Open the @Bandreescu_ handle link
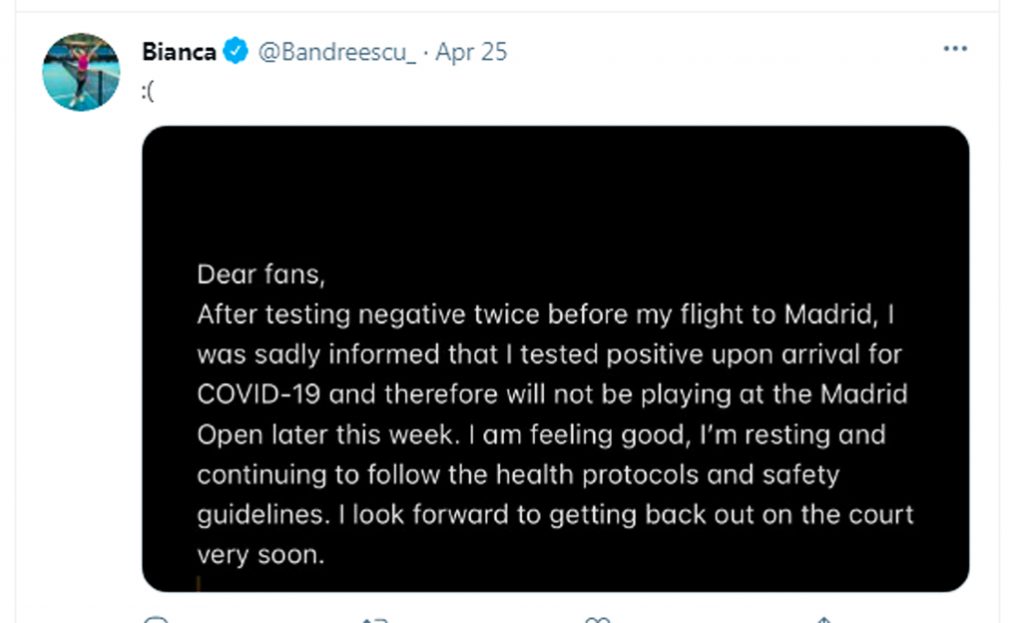Viewport: 1024px width, 623px height. (337, 52)
